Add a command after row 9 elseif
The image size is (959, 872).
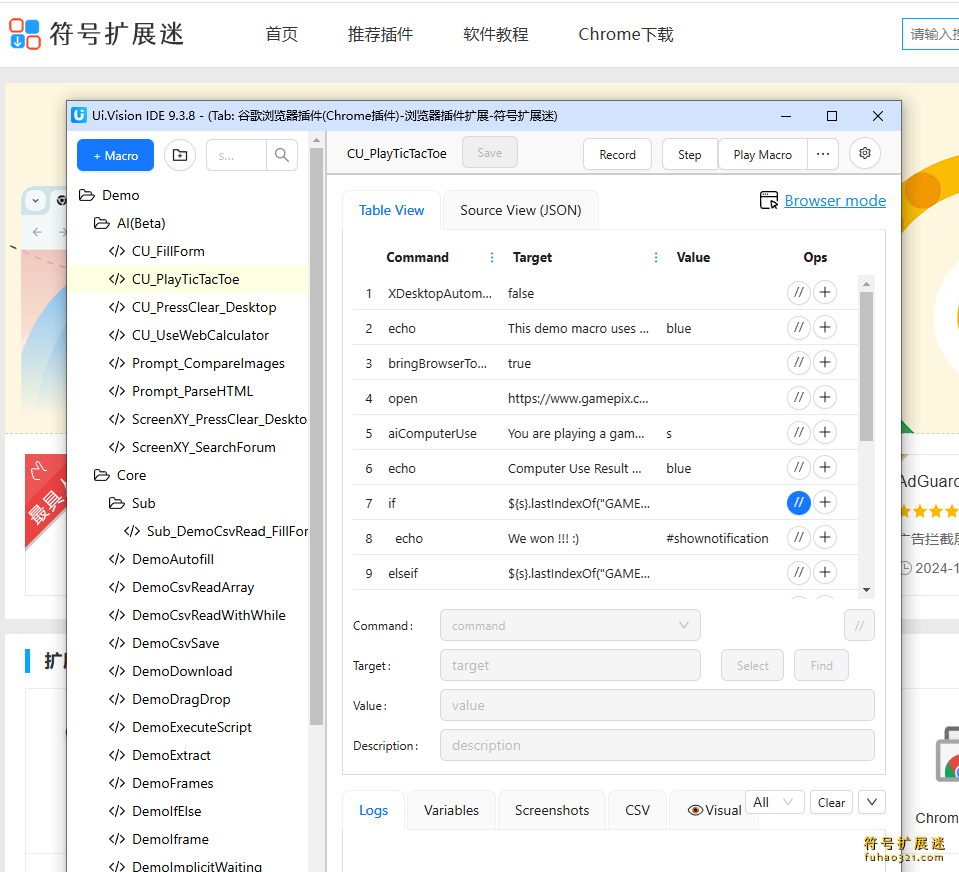825,572
